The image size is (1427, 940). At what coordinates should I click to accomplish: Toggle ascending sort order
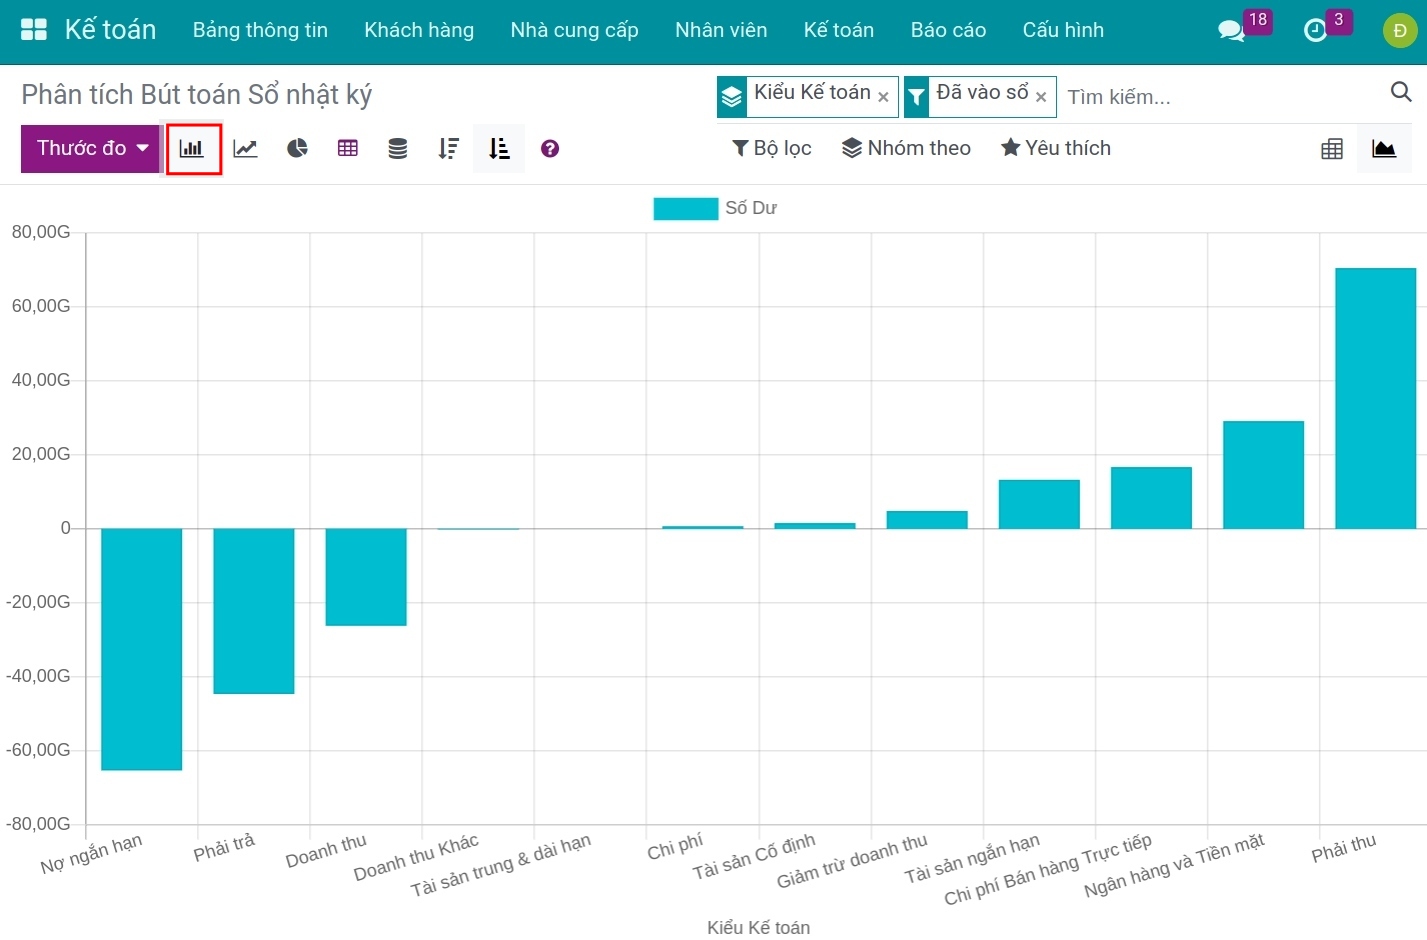[x=499, y=149]
